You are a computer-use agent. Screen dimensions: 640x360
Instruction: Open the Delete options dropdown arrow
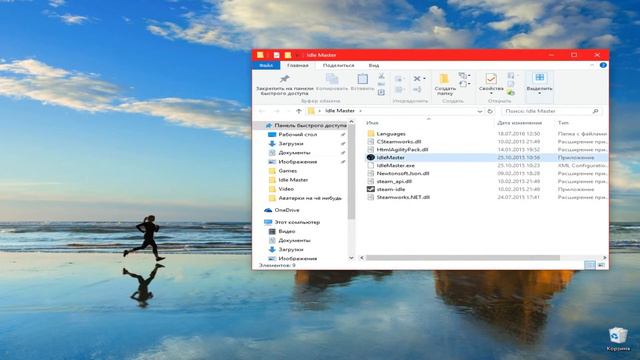[x=424, y=78]
